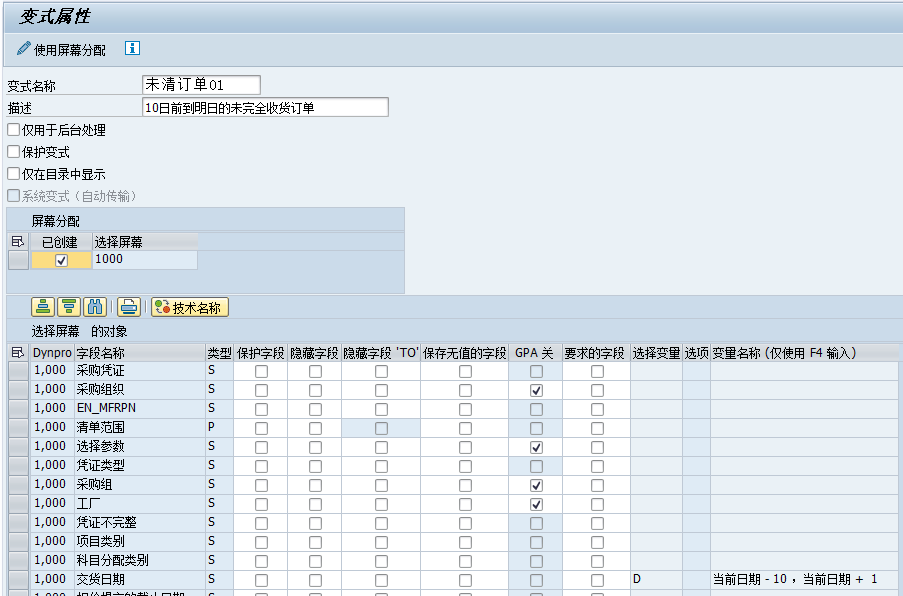The height and width of the screenshot is (596, 903).
Task: Click the 选择屏幕 cell showing 1000
Action: [x=145, y=260]
